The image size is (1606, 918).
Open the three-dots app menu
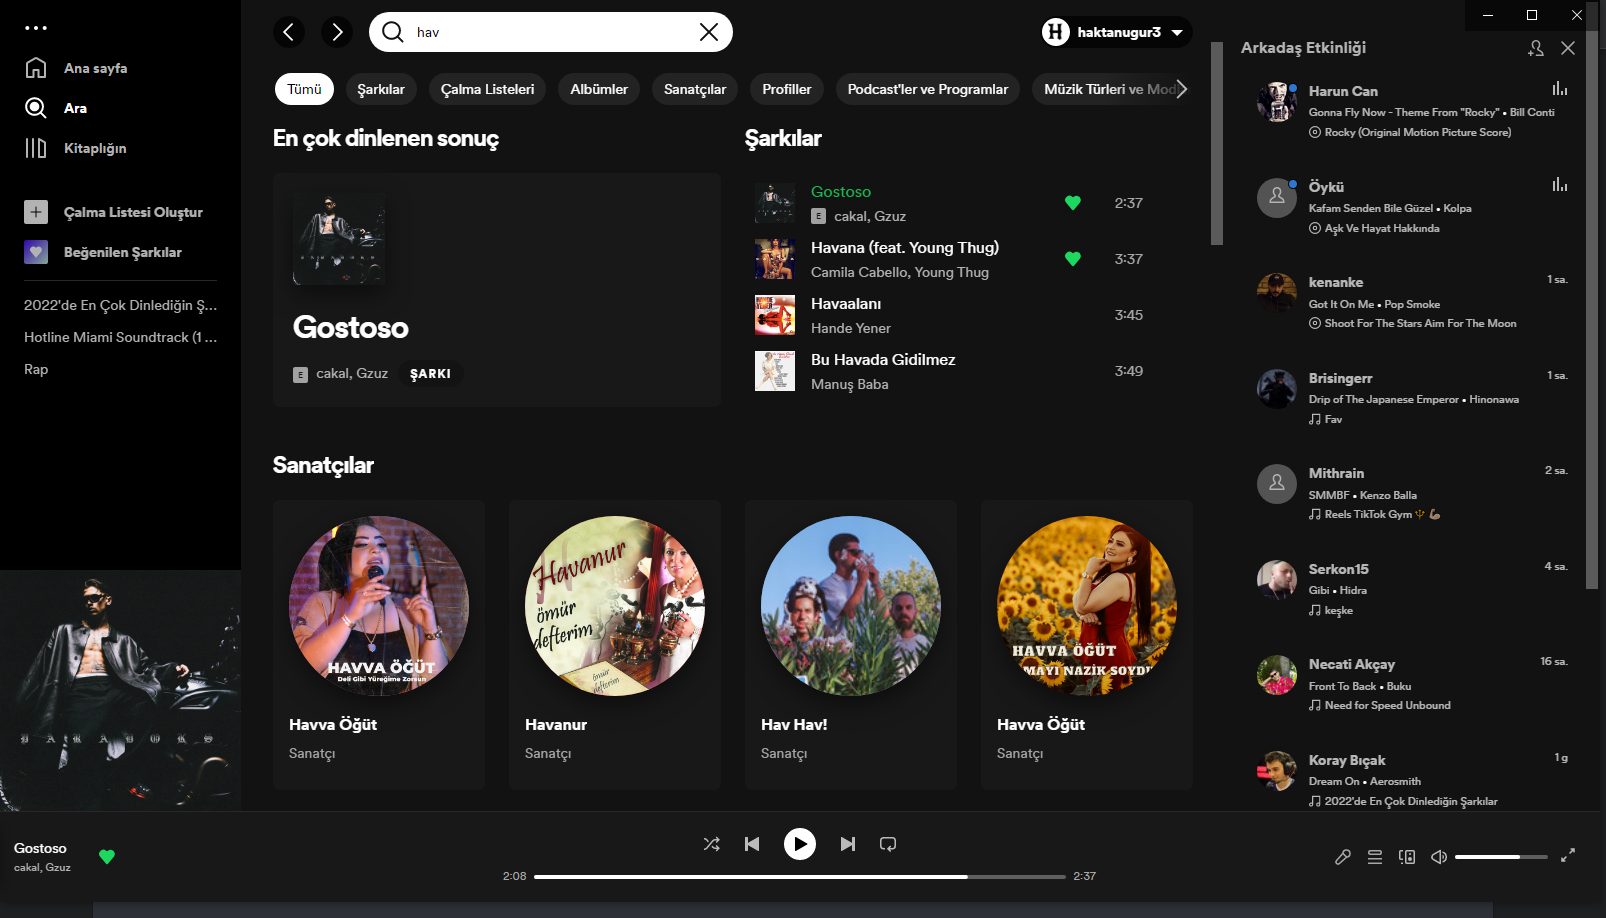[36, 28]
